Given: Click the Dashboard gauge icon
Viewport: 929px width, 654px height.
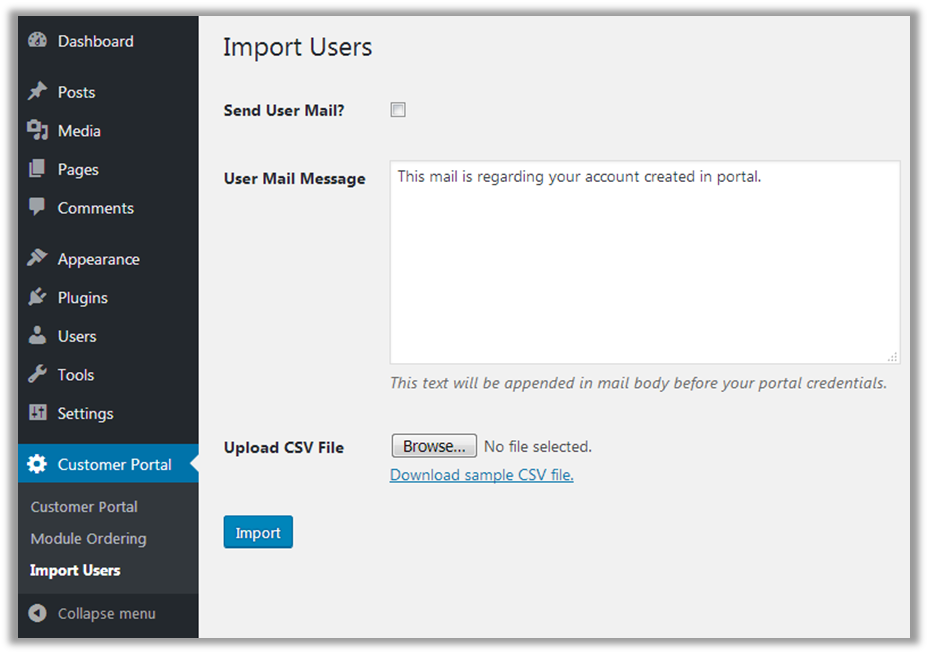Looking at the screenshot, I should coord(38,41).
